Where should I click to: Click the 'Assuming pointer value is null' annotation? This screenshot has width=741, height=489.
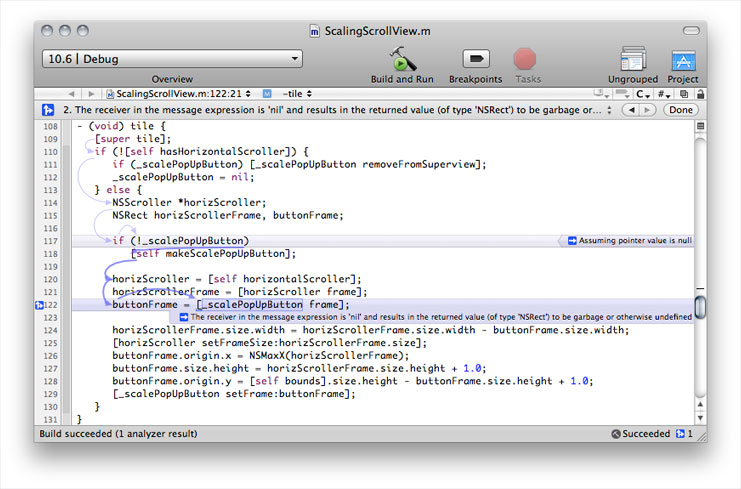(628, 241)
